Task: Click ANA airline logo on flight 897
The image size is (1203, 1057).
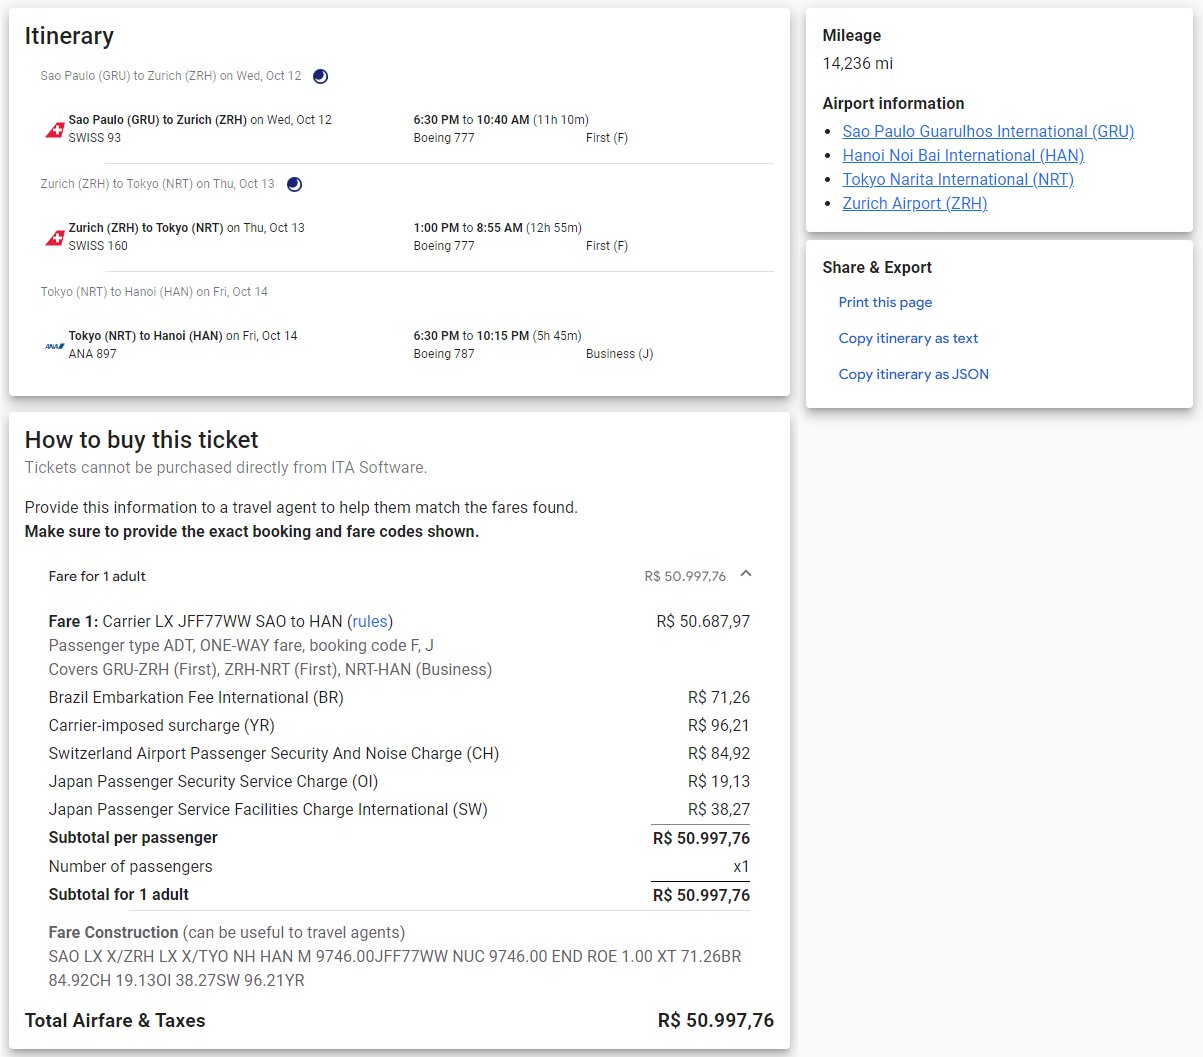Action: click(x=55, y=346)
